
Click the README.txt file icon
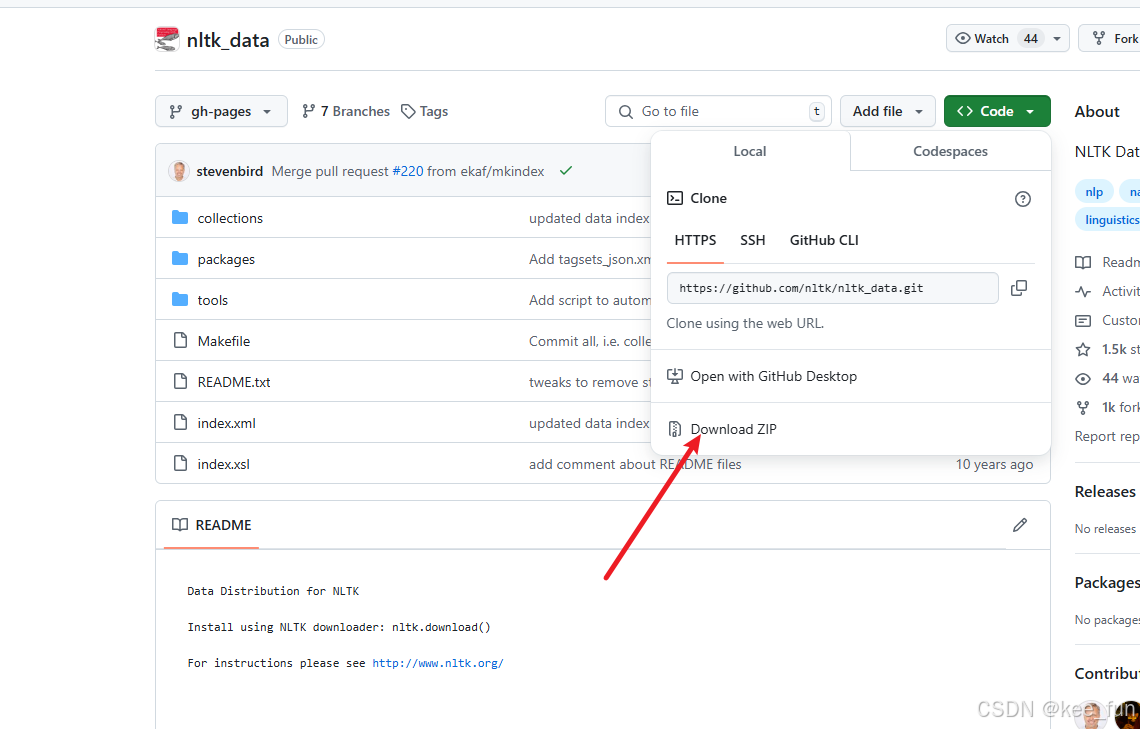180,382
